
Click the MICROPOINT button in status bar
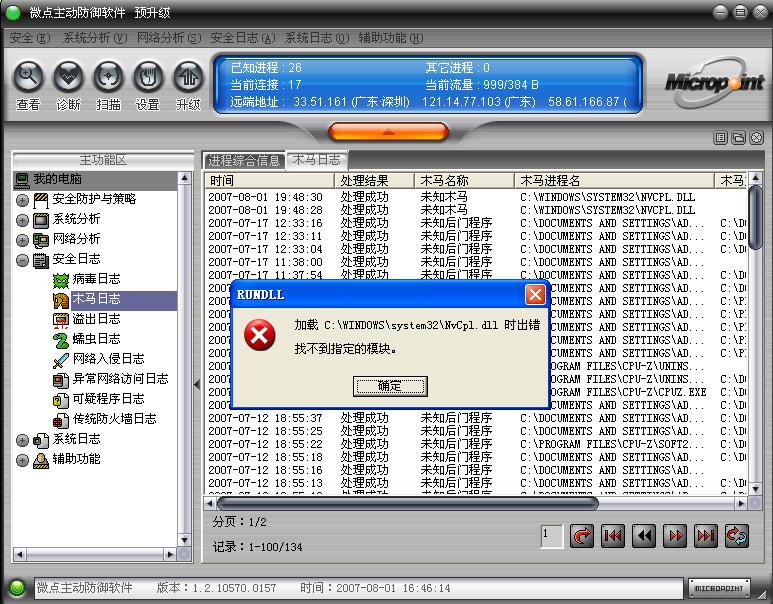click(719, 588)
